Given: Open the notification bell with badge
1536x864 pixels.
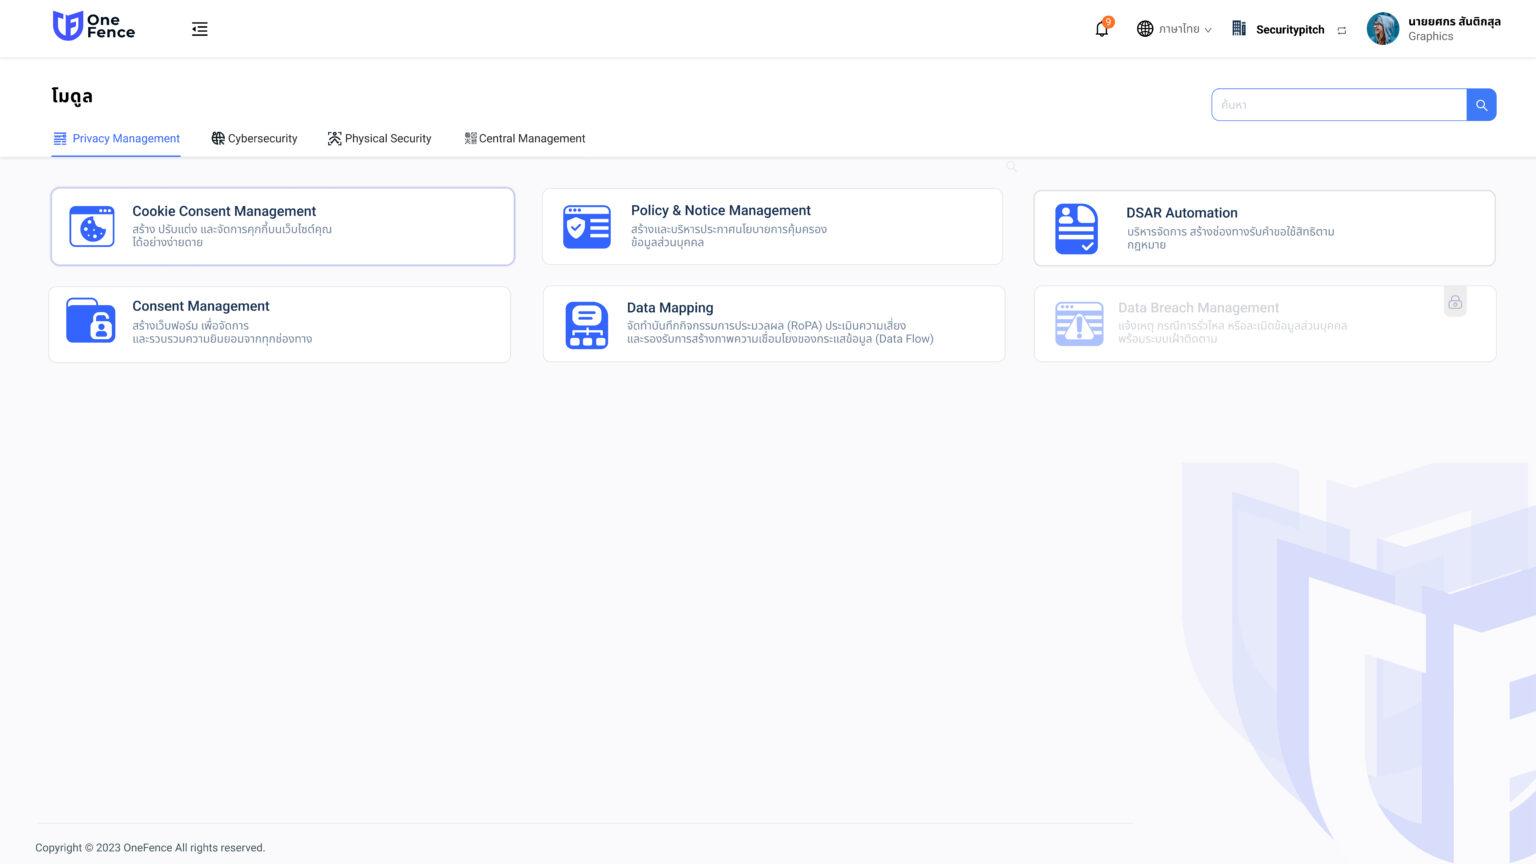Looking at the screenshot, I should pos(1101,29).
